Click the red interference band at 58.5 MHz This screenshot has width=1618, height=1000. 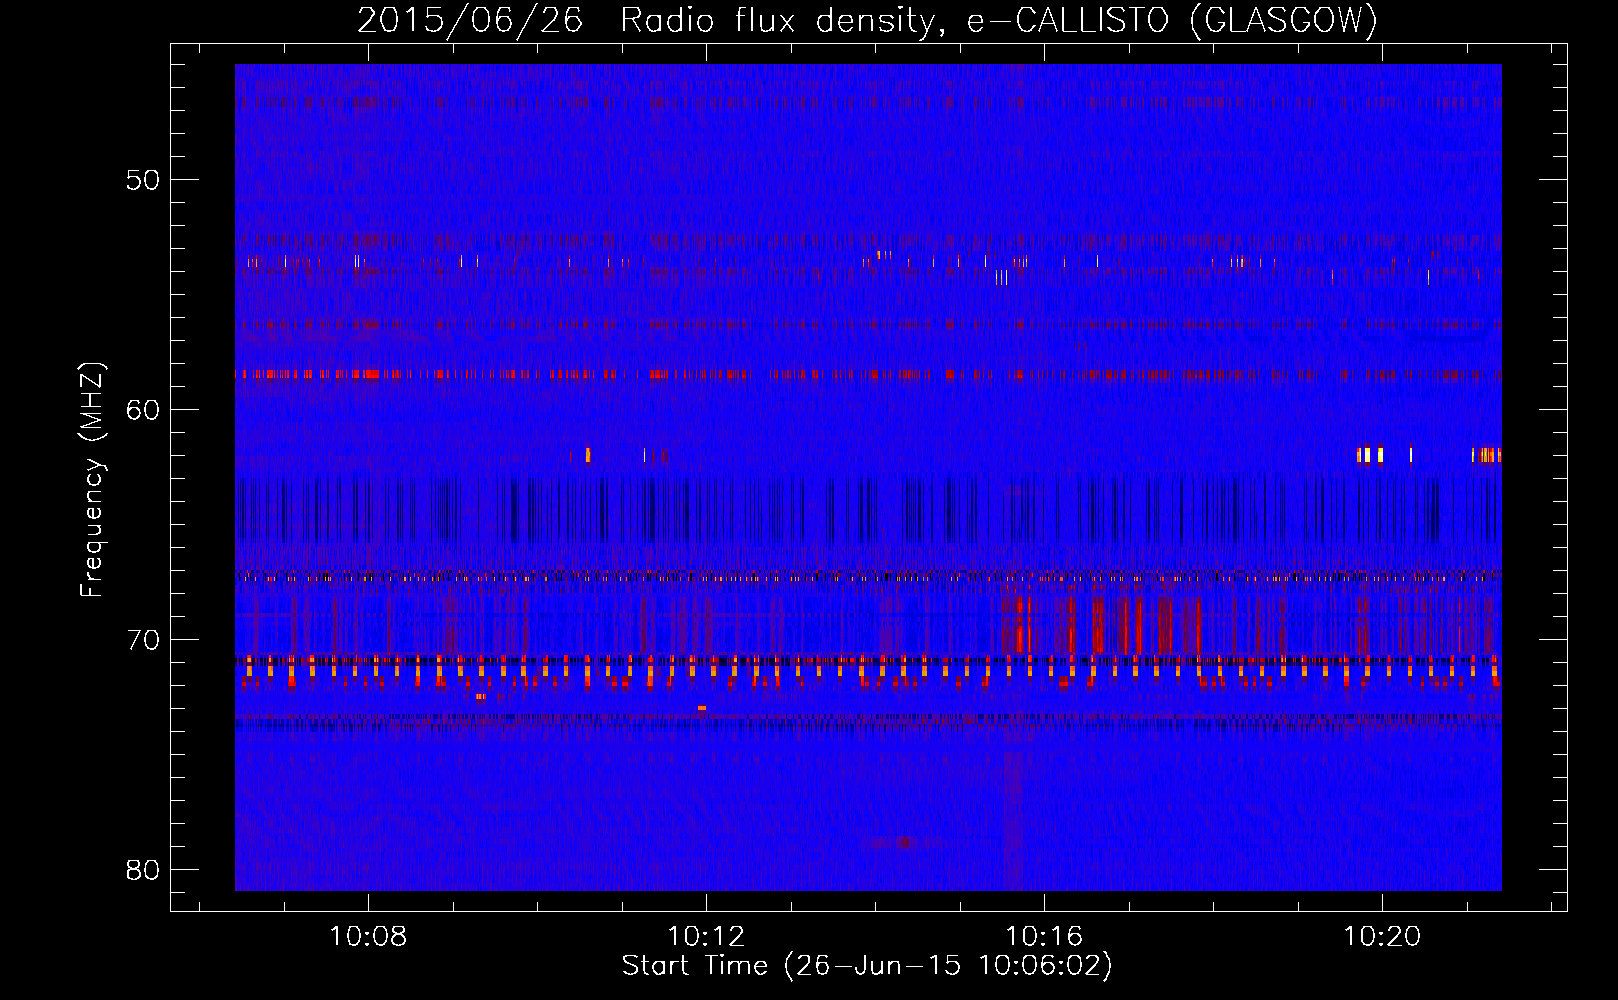click(x=868, y=375)
